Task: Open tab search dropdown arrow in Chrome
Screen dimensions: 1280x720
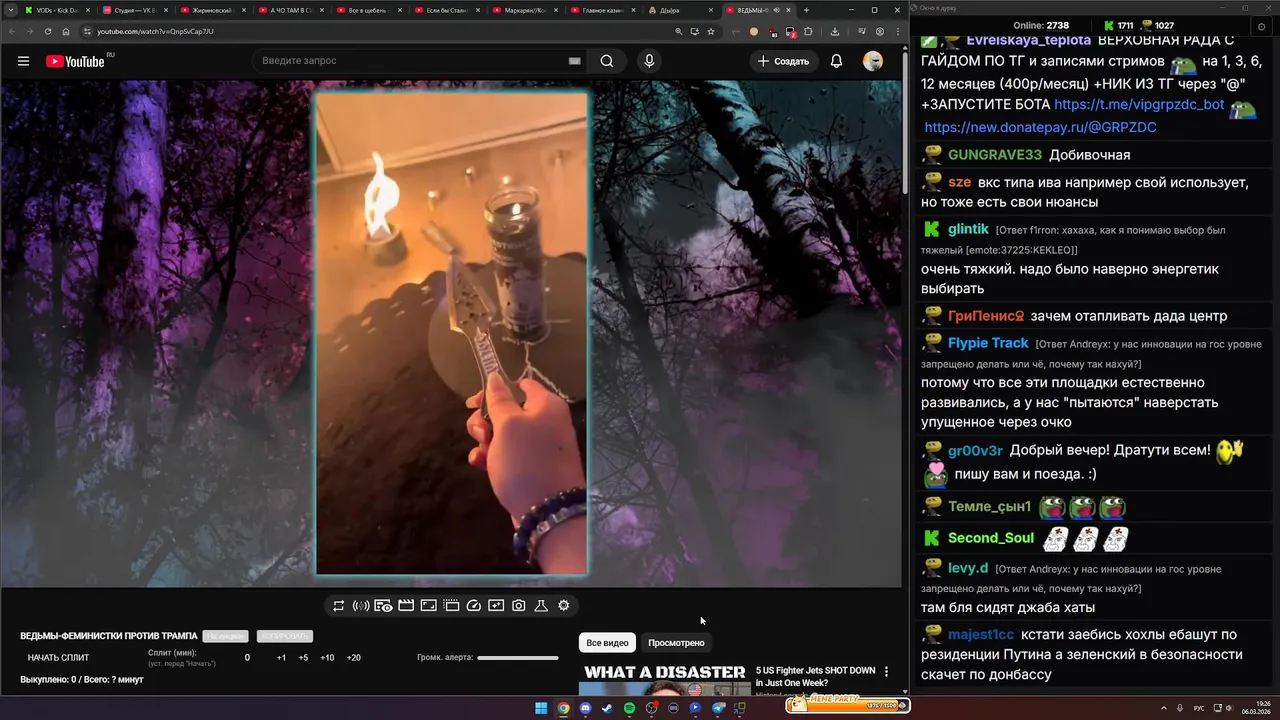Action: pyautogui.click(x=11, y=10)
